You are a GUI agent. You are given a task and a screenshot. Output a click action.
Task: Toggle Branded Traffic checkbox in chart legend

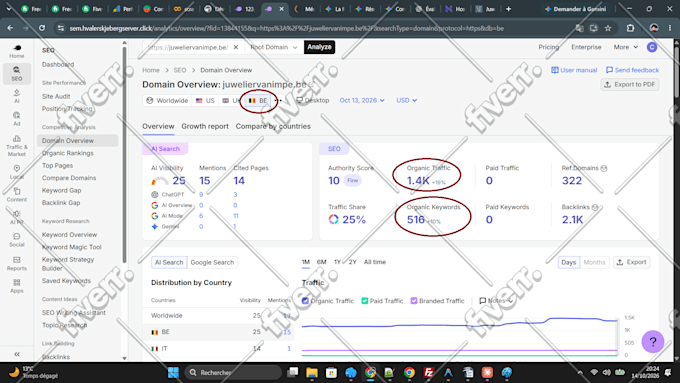[414, 301]
